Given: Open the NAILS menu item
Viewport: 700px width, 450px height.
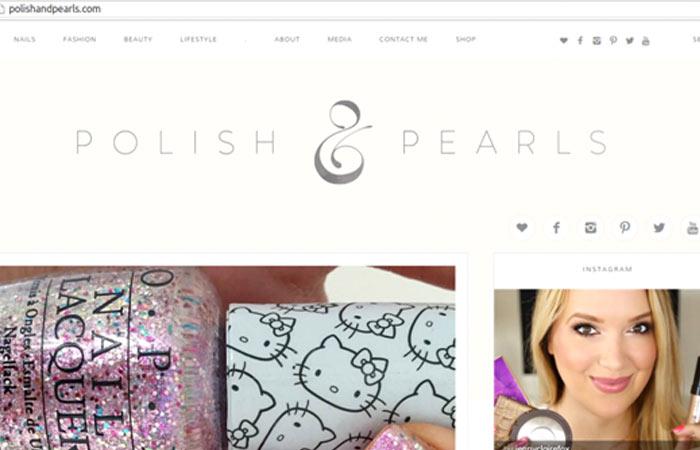Looking at the screenshot, I should click(25, 39).
